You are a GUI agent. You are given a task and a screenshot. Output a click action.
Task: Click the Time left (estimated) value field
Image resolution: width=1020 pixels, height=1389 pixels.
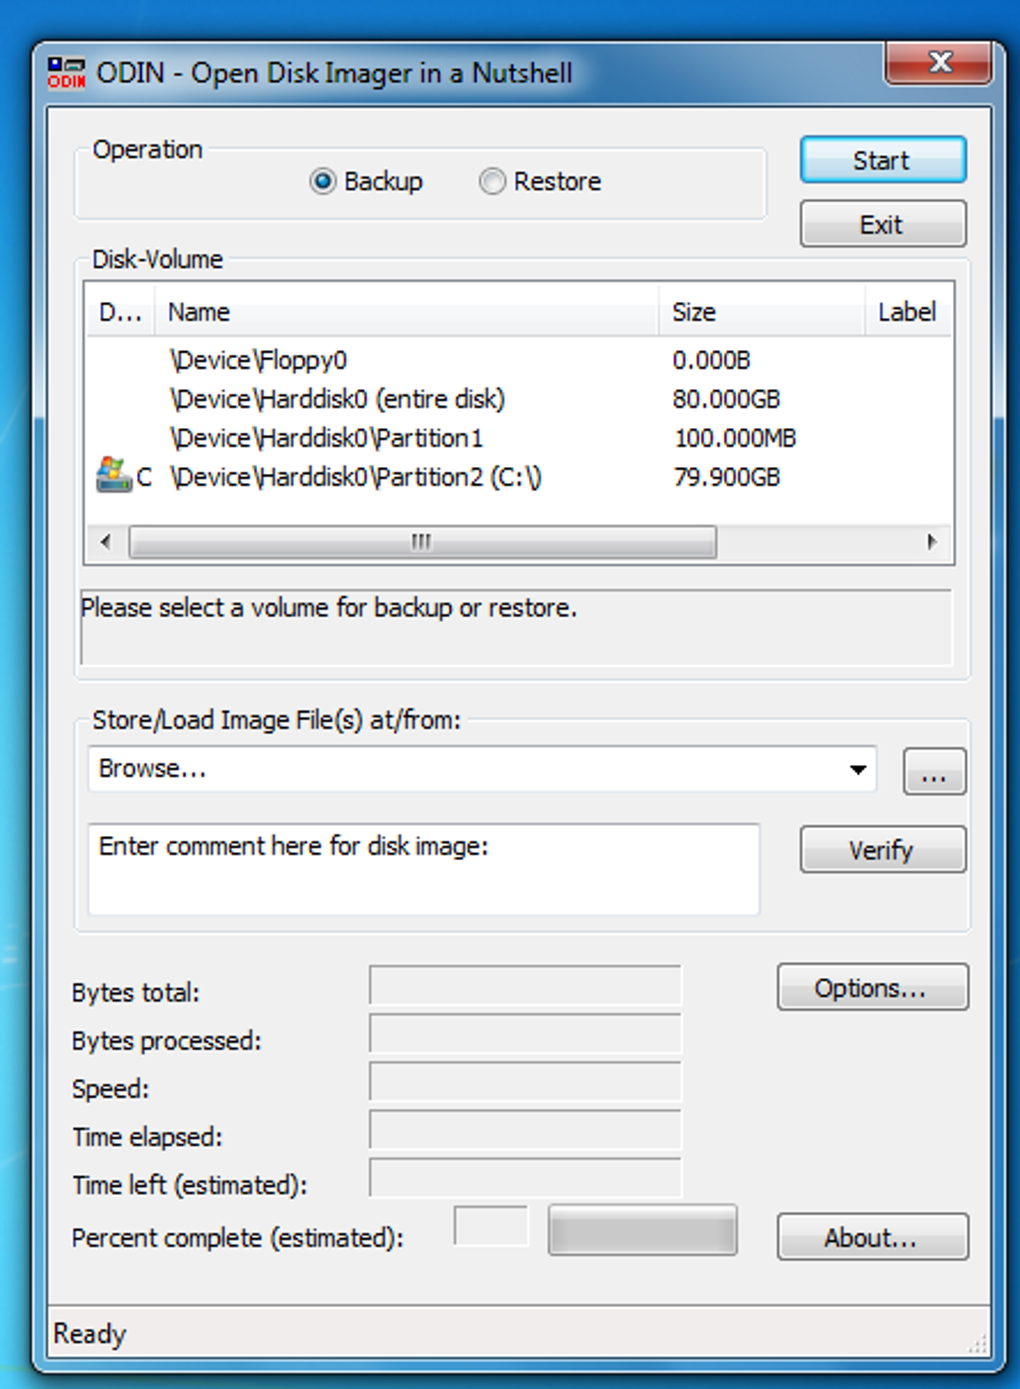[x=525, y=1177]
